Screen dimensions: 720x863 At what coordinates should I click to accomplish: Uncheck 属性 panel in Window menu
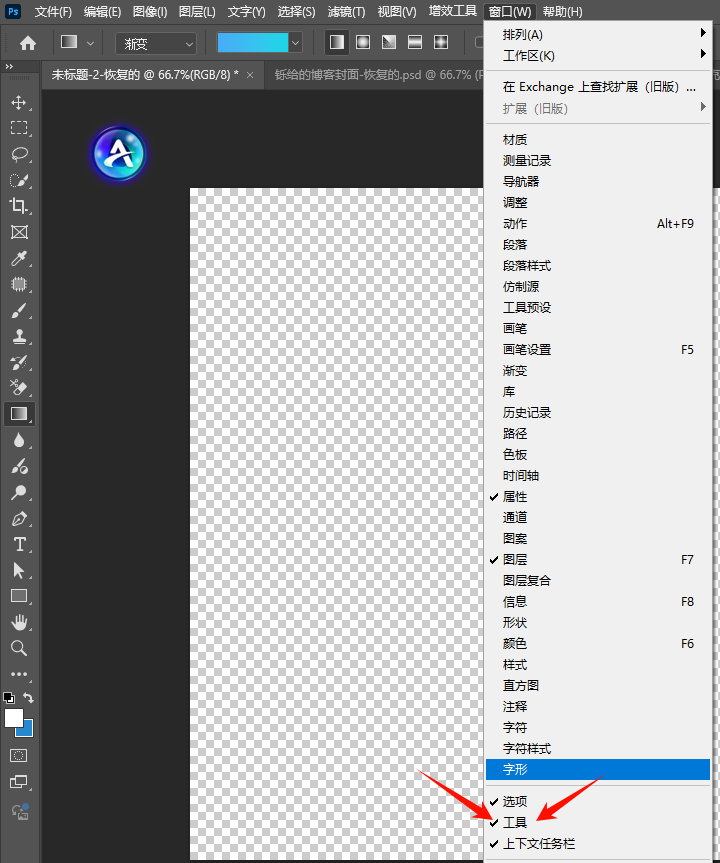[x=515, y=497]
